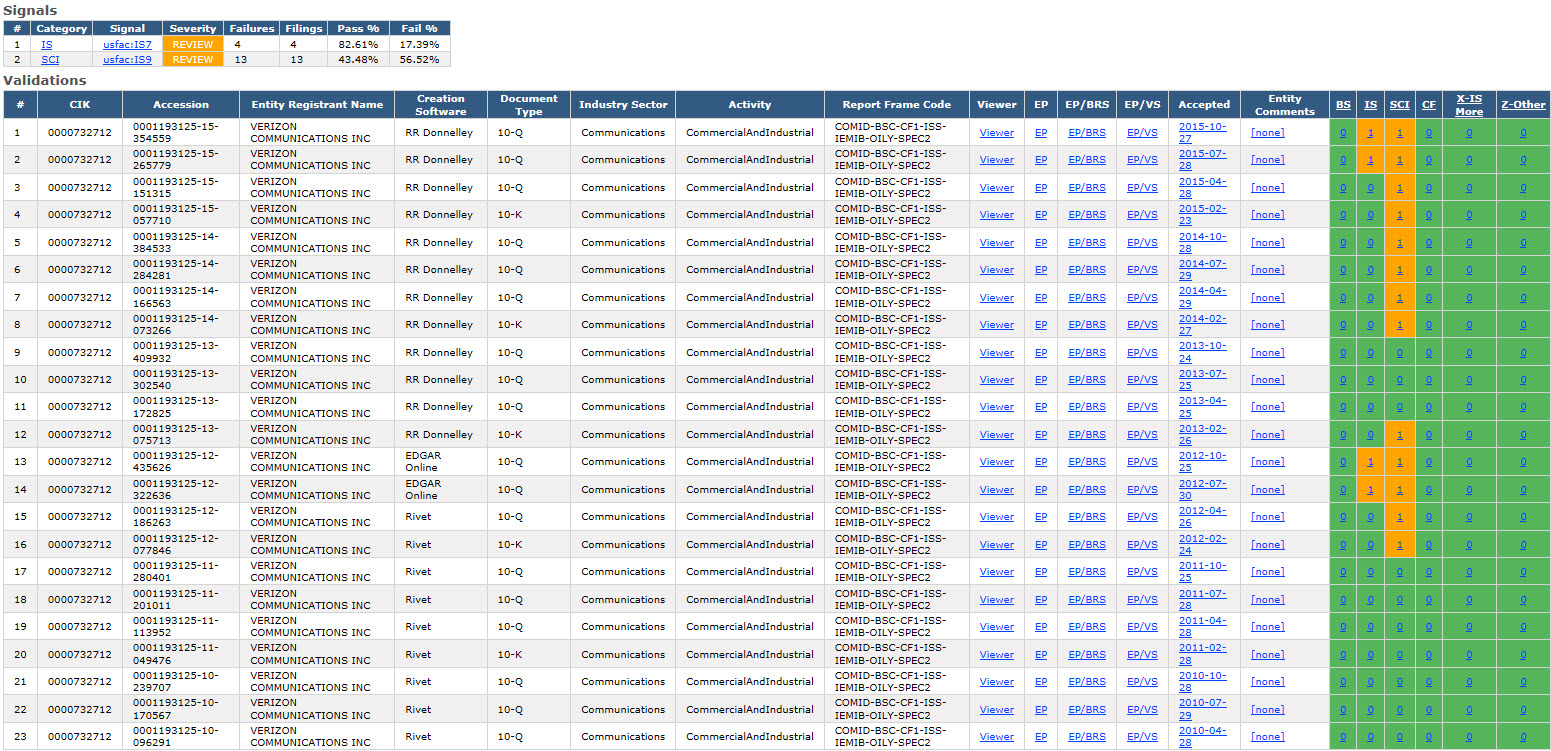Viewport: 1551px width, 751px height.
Task: Sort by the IS validation column header
Action: (1370, 104)
